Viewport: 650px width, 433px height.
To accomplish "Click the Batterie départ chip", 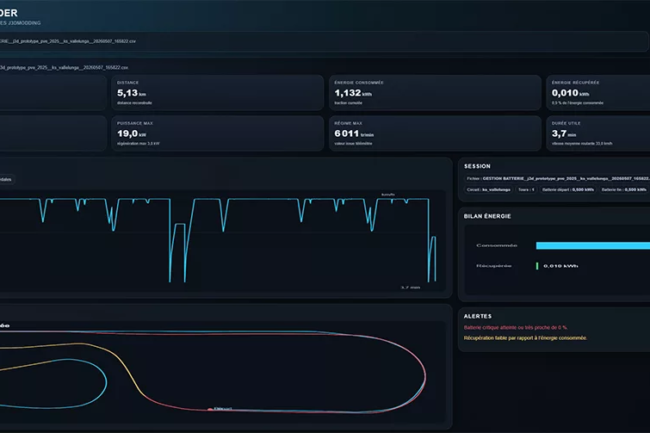I will pos(568,190).
